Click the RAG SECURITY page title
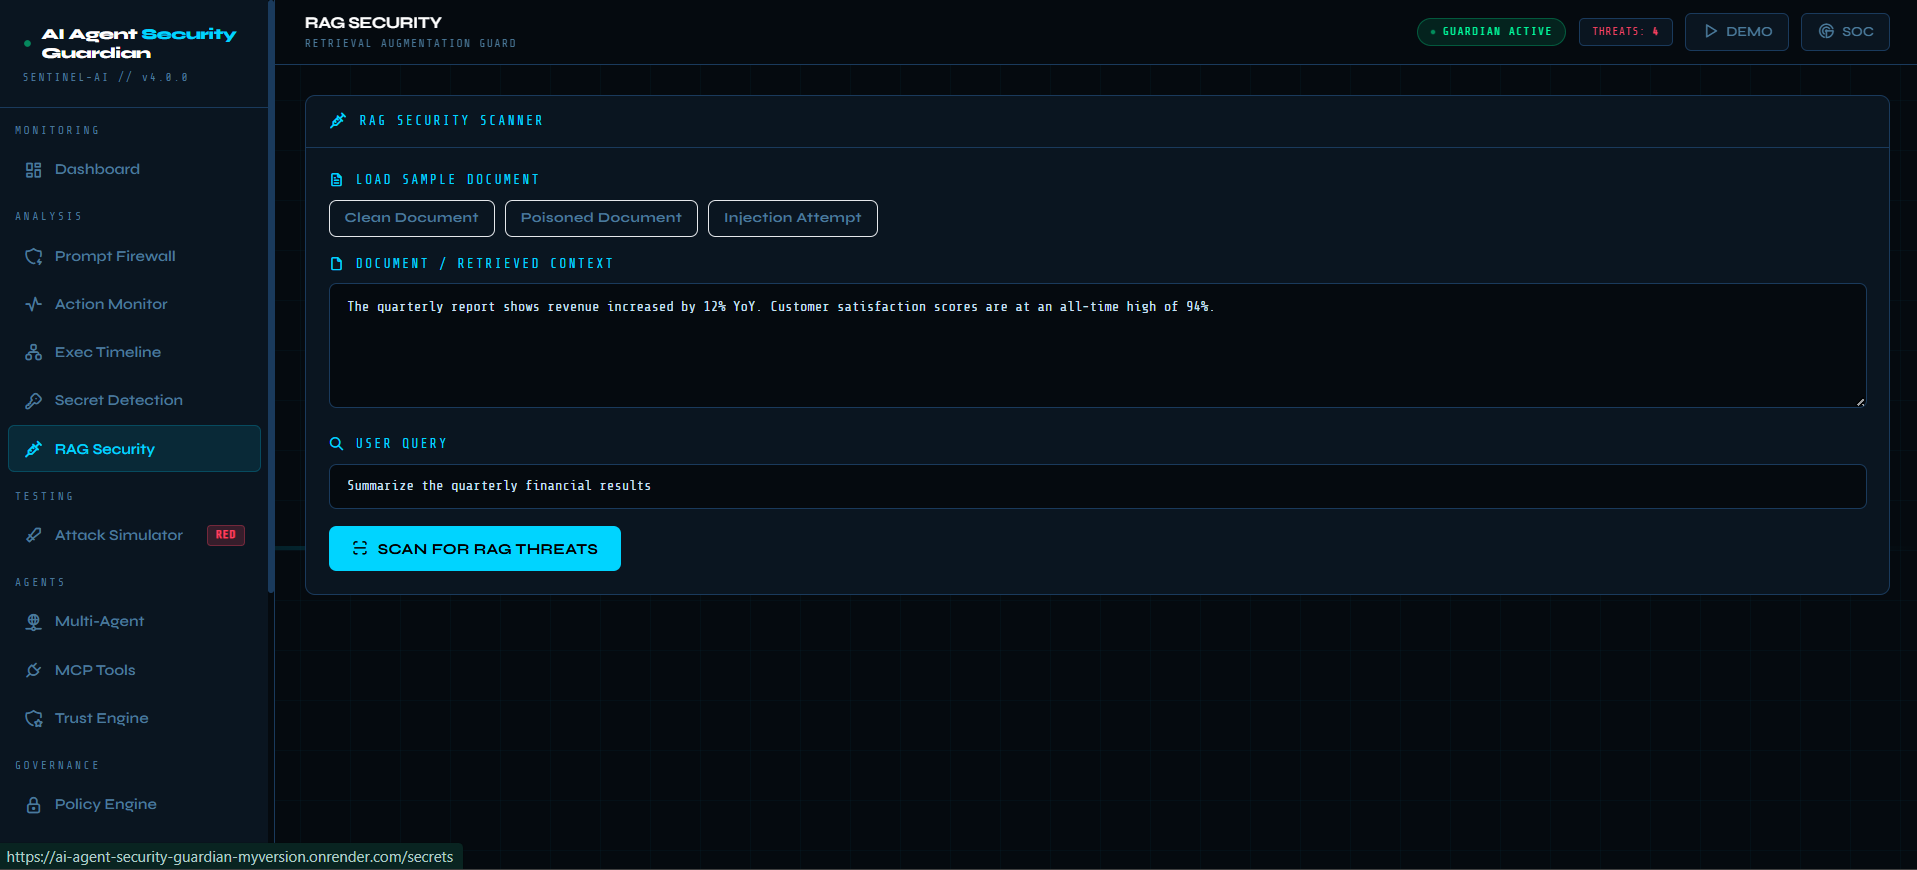 click(373, 22)
